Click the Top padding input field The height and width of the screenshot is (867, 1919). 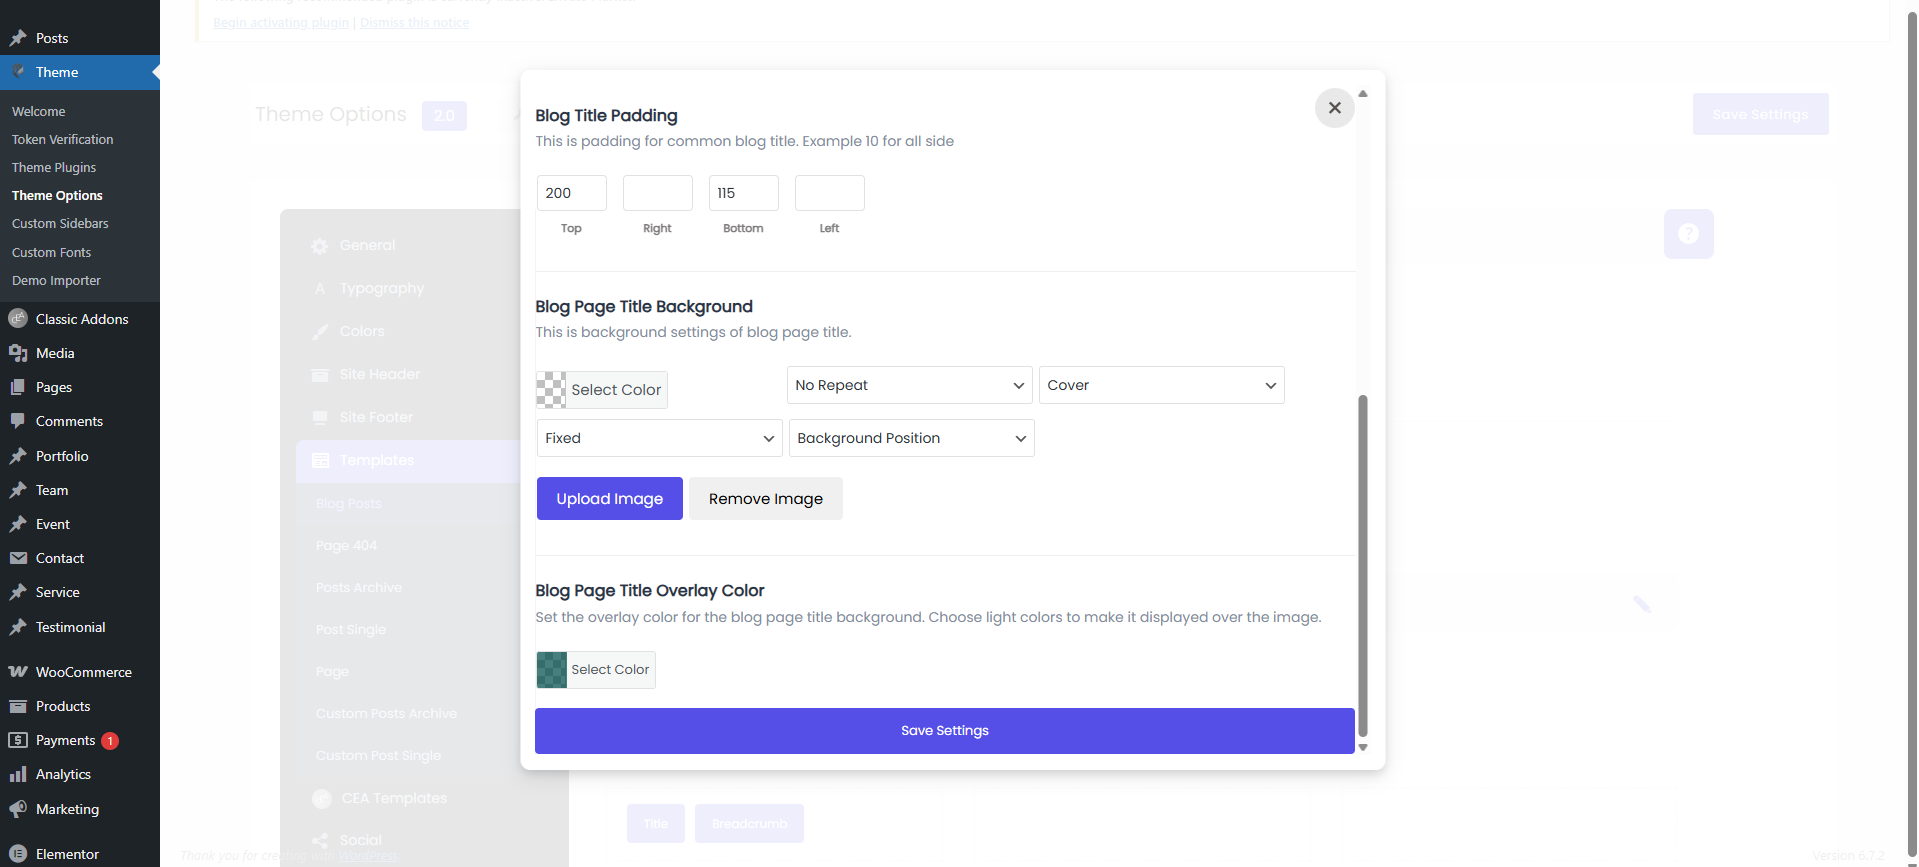(x=572, y=193)
